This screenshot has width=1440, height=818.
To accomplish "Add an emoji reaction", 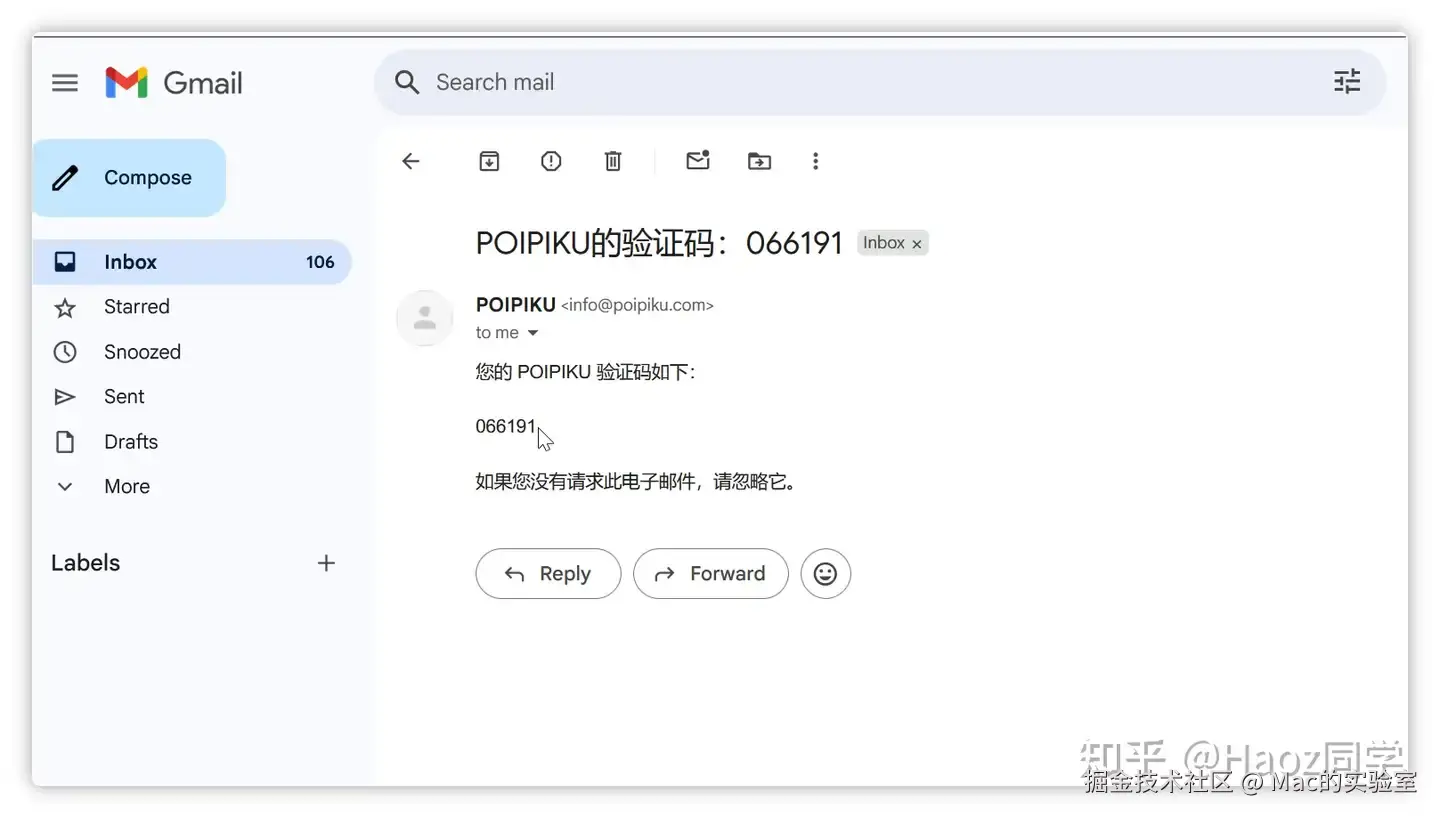I will 826,574.
